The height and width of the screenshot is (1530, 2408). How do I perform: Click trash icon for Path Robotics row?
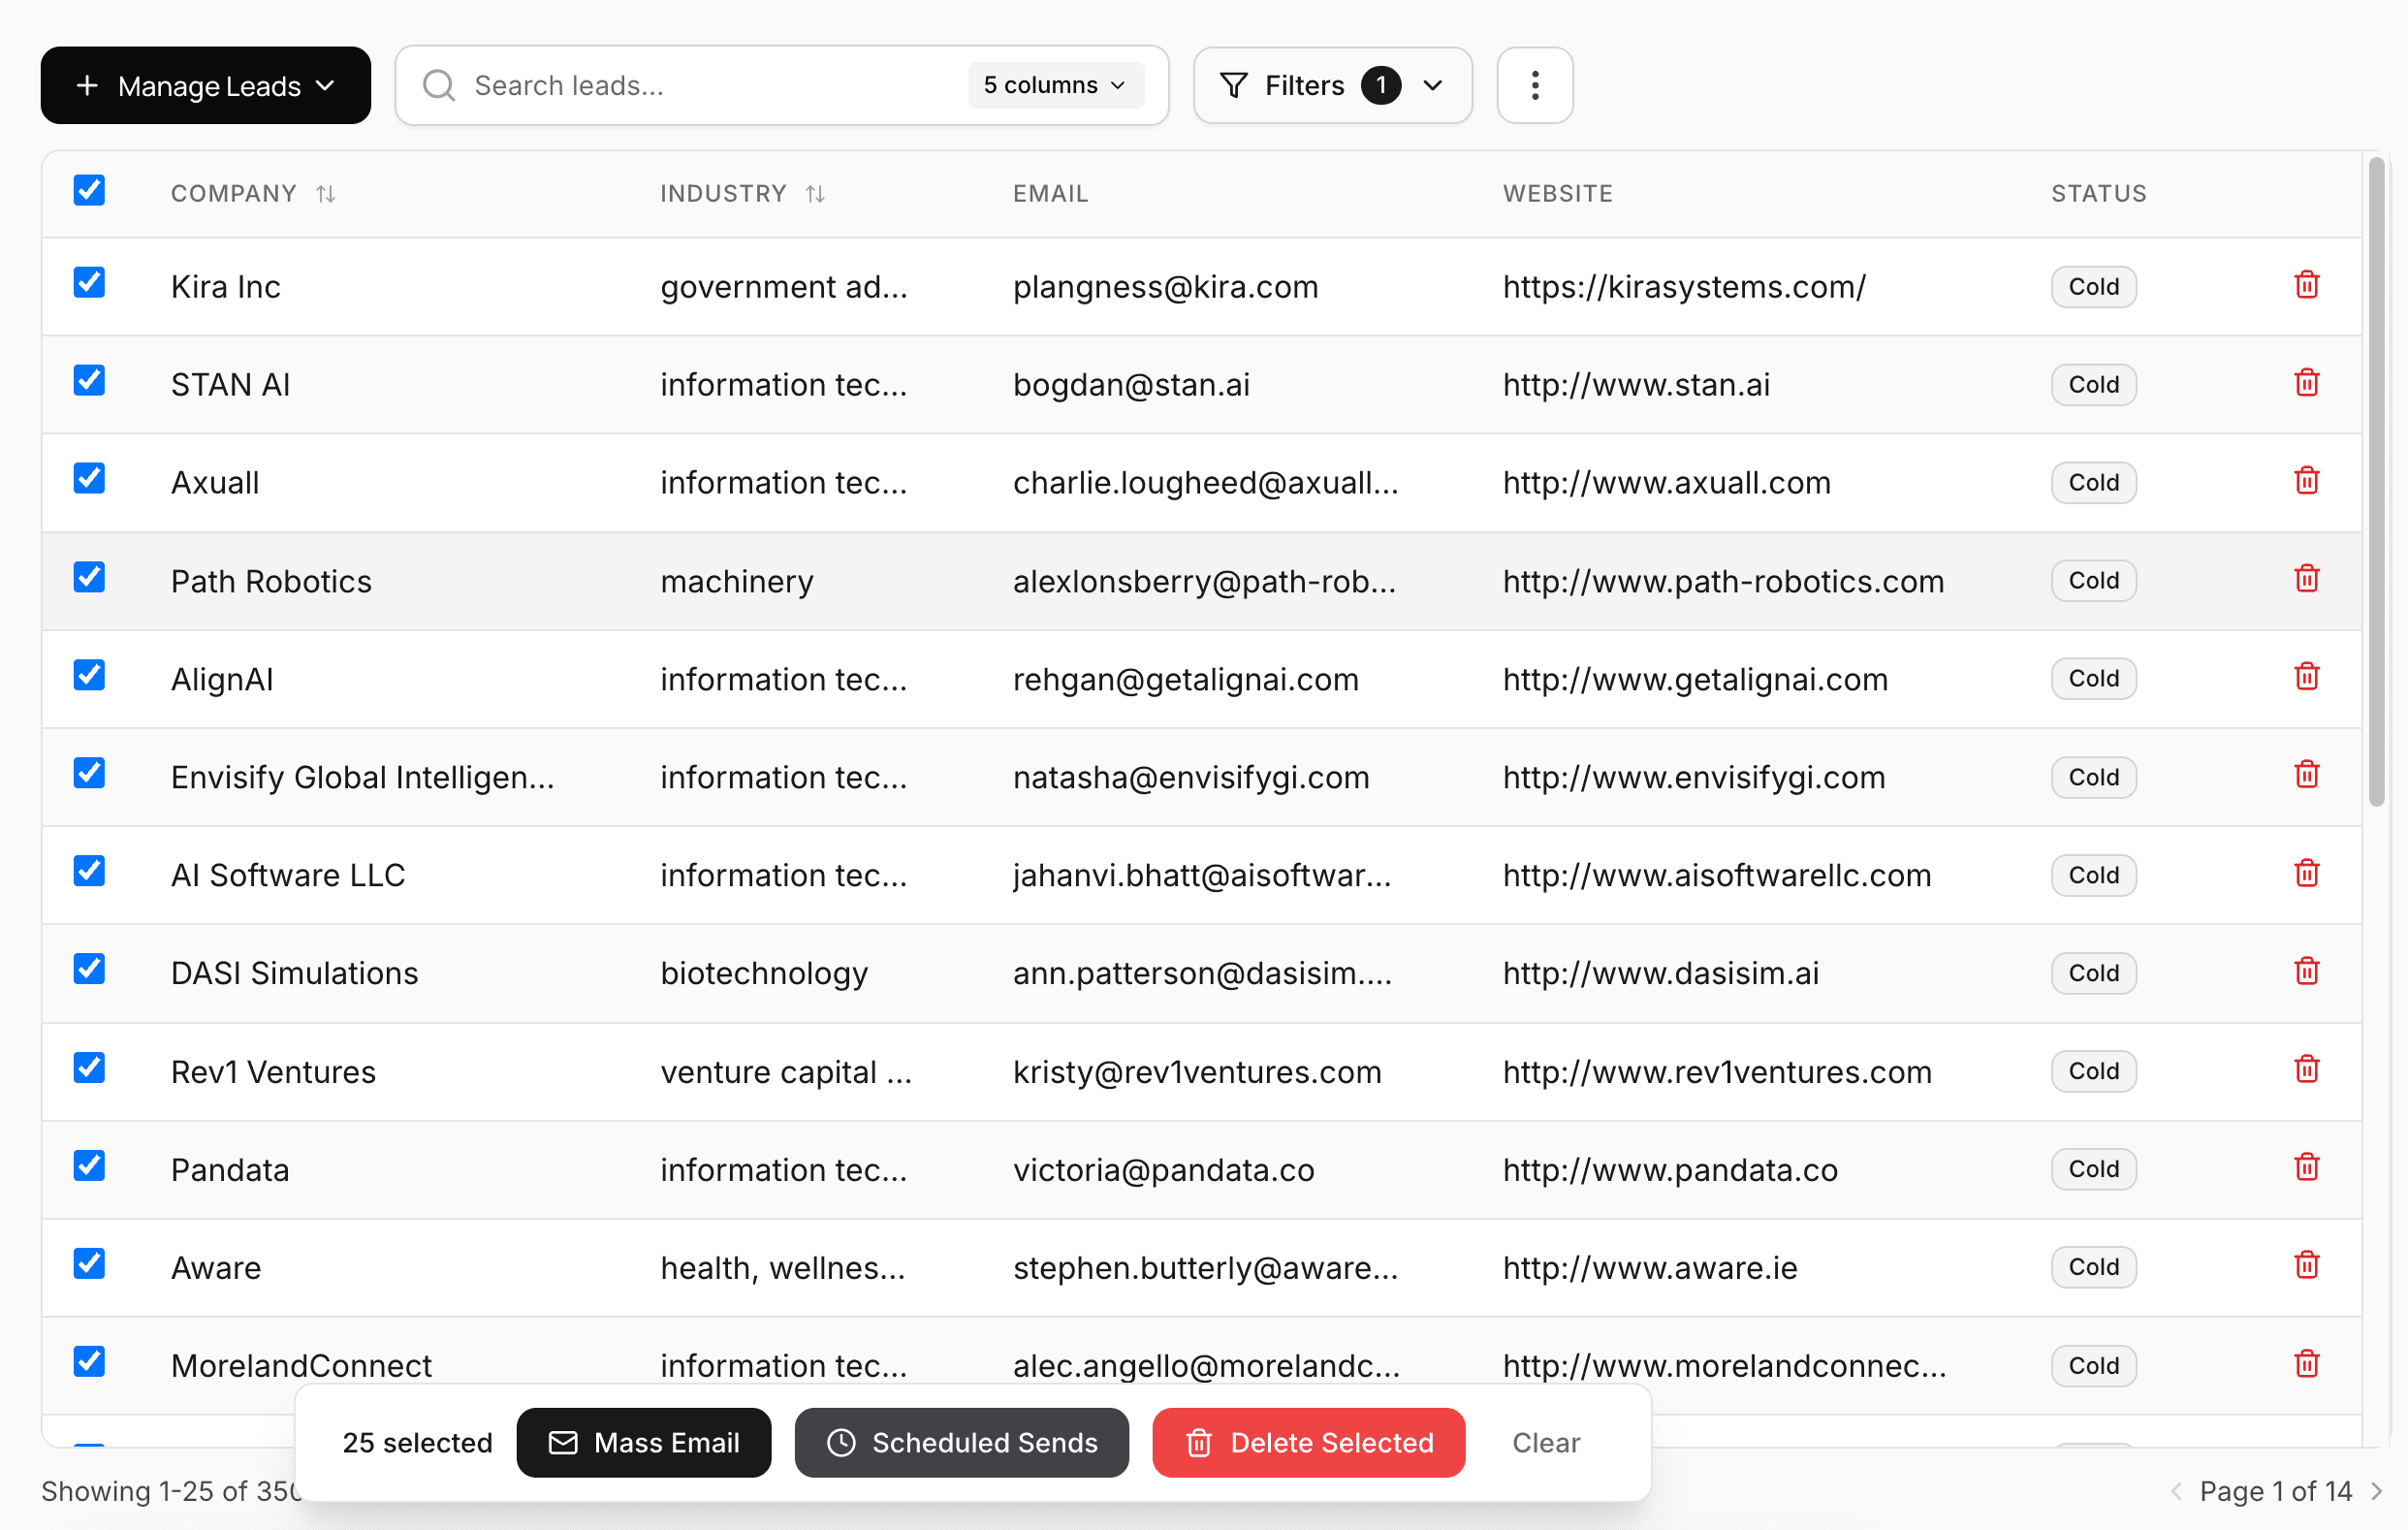tap(2306, 580)
